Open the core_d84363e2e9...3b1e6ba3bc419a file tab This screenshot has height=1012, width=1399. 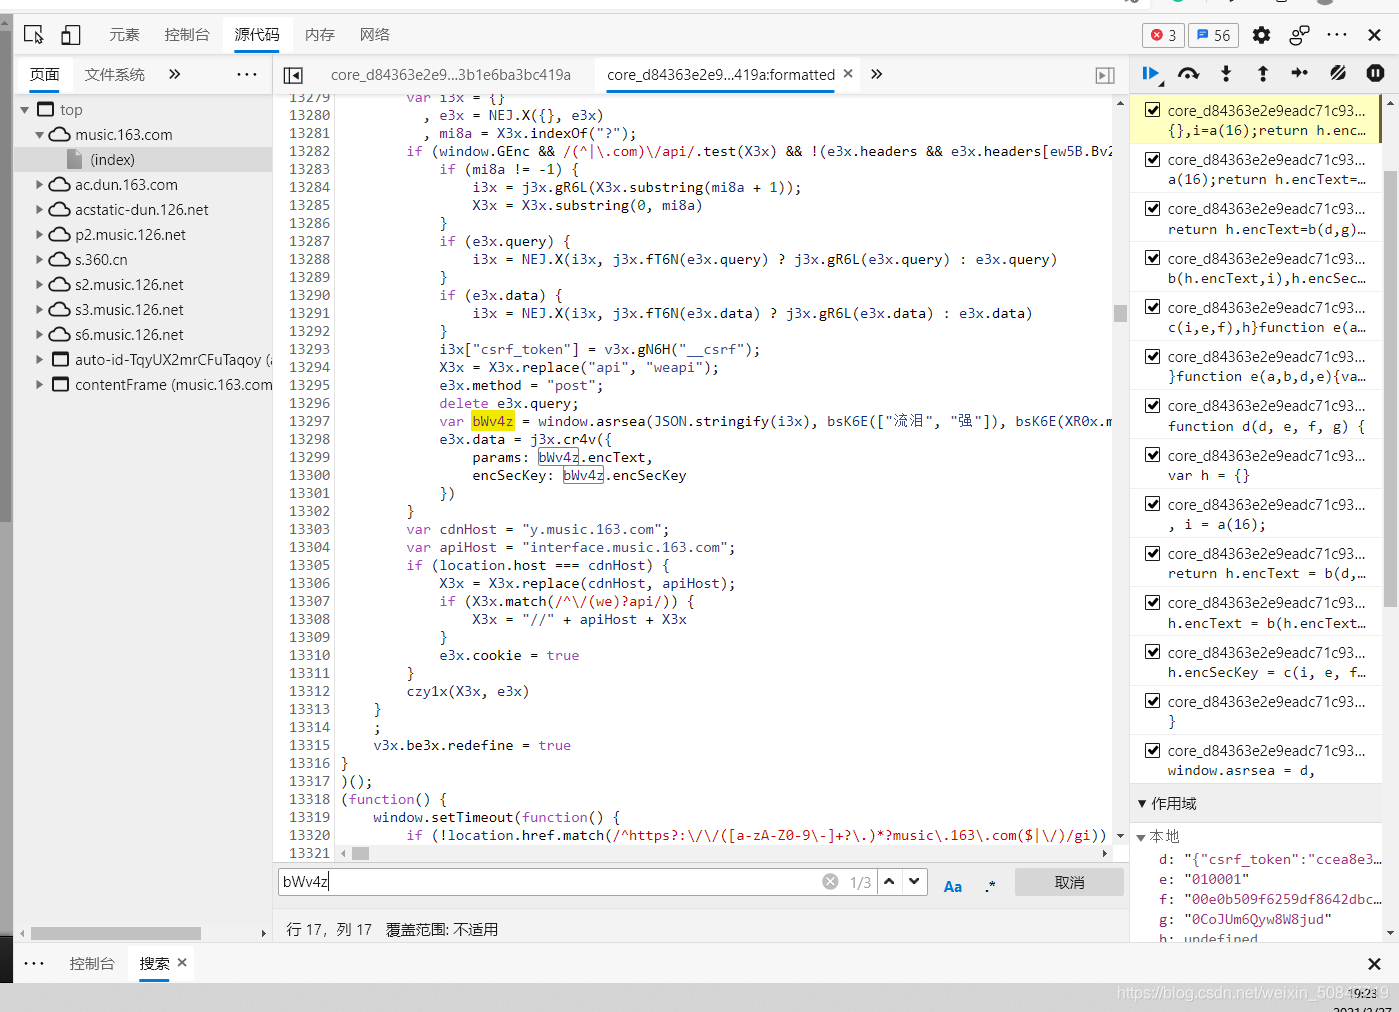[451, 74]
